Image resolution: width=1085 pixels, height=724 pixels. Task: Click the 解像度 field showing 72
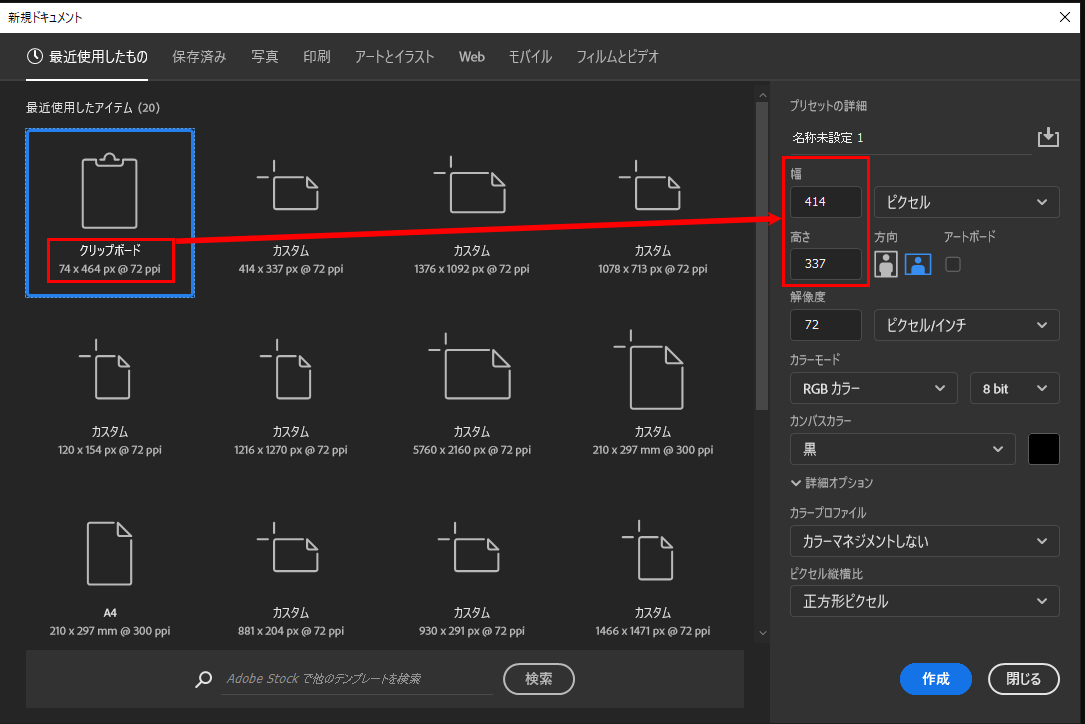pos(826,325)
